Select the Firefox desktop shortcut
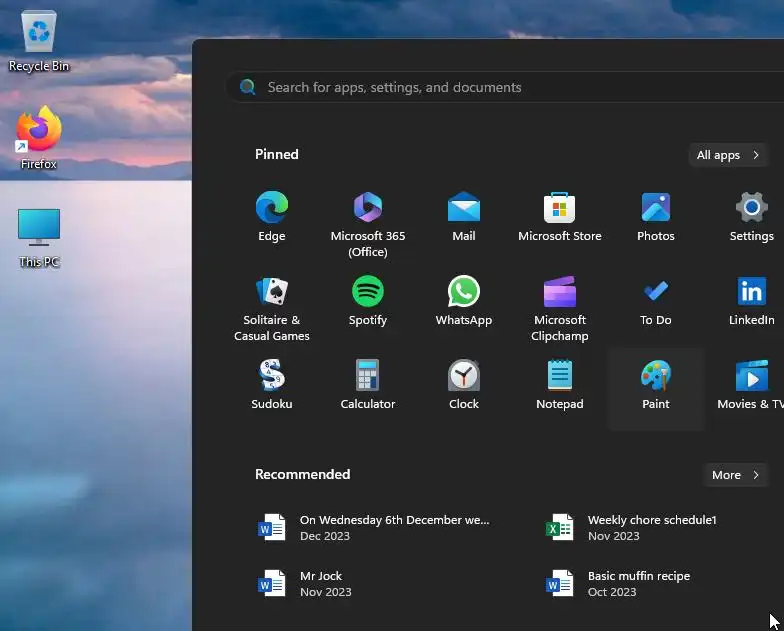This screenshot has width=784, height=631. (38, 138)
